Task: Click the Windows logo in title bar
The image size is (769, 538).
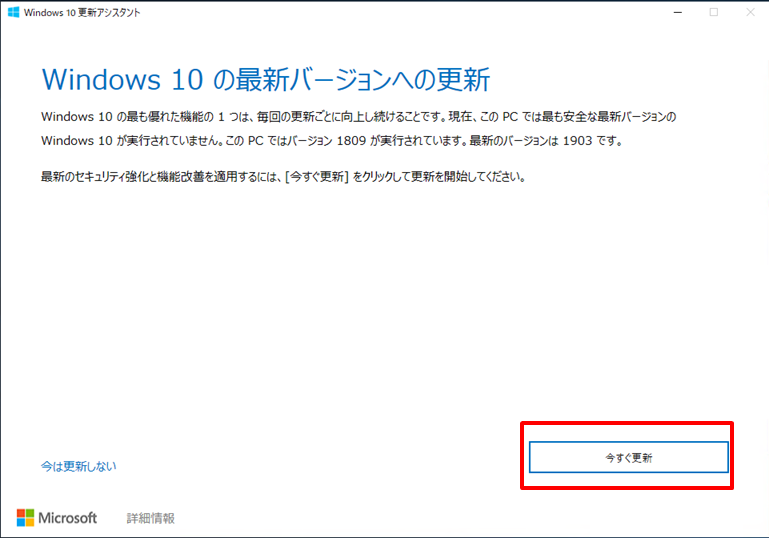Action: pyautogui.click(x=13, y=12)
